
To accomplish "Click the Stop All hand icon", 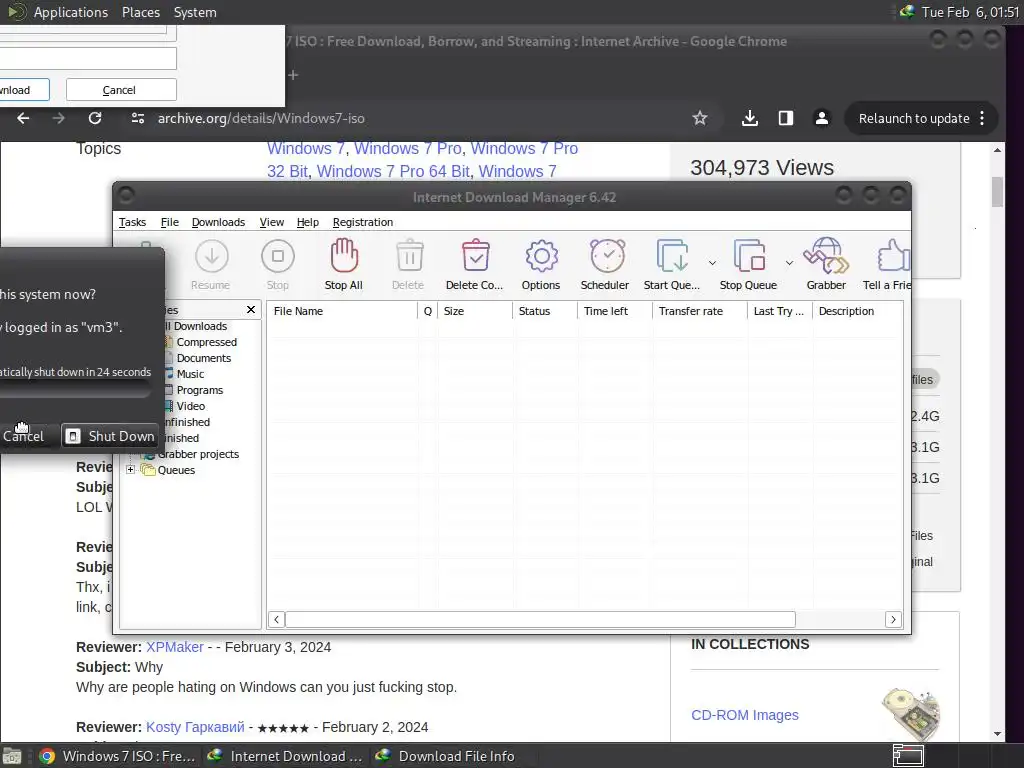I will [x=344, y=255].
